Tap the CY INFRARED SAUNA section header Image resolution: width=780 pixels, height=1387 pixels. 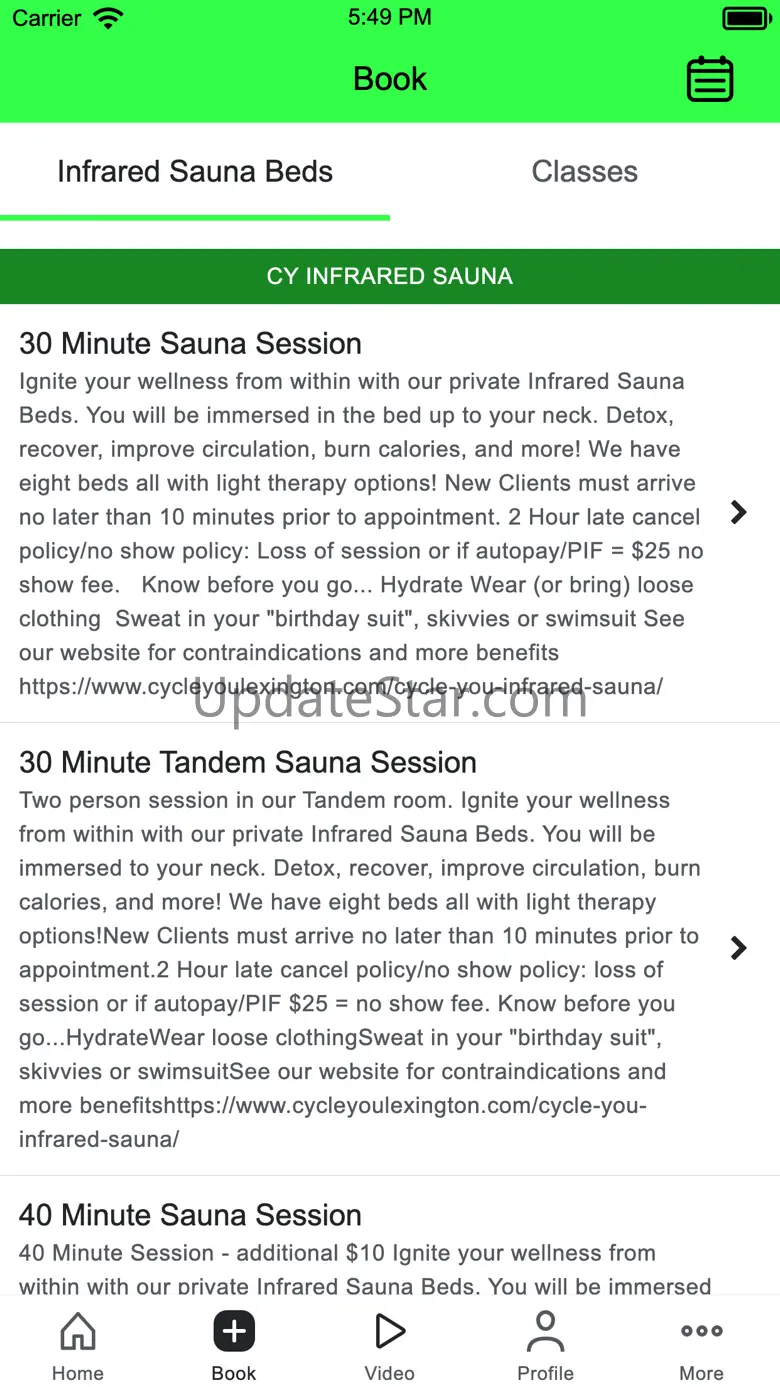coord(390,276)
